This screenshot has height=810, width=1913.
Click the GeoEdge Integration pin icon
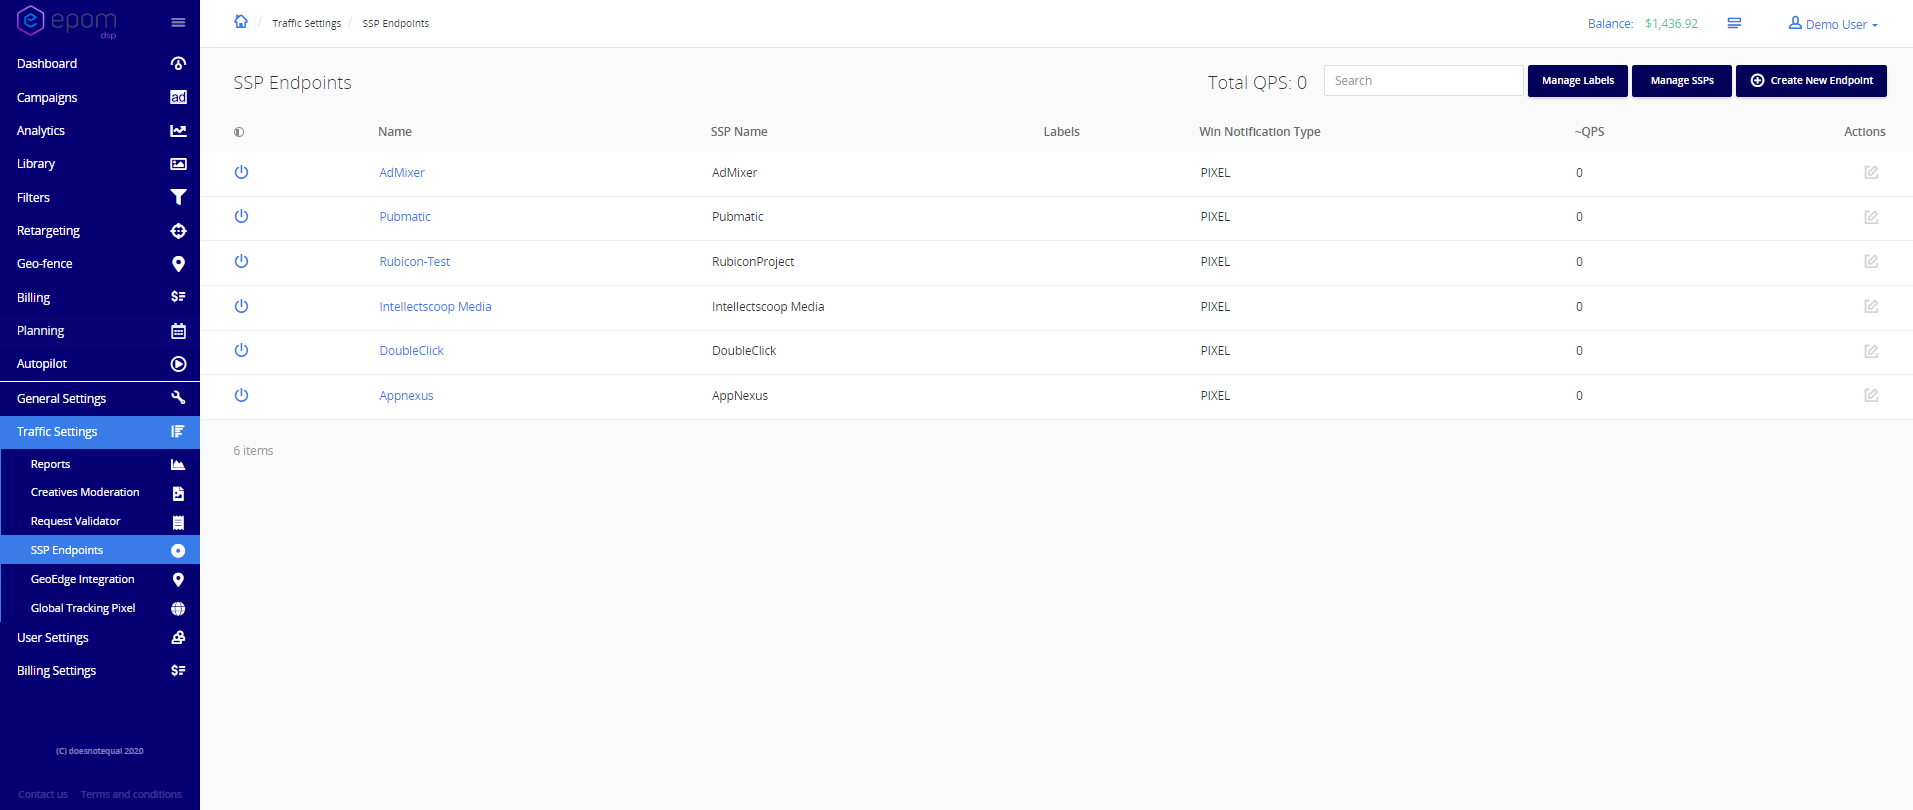pos(178,580)
